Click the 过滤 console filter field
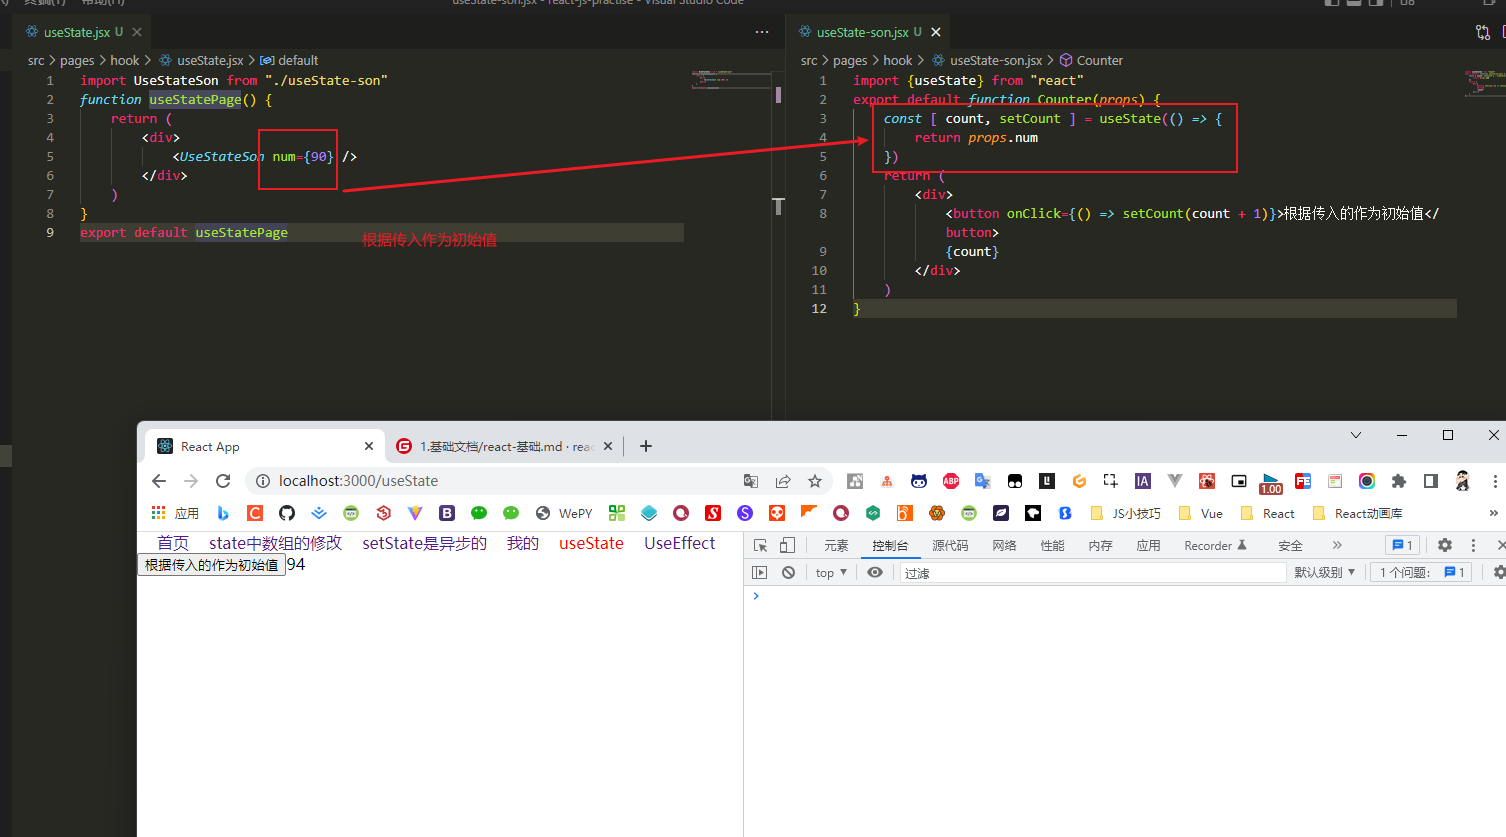Image resolution: width=1506 pixels, height=837 pixels. pyautogui.click(x=1093, y=573)
